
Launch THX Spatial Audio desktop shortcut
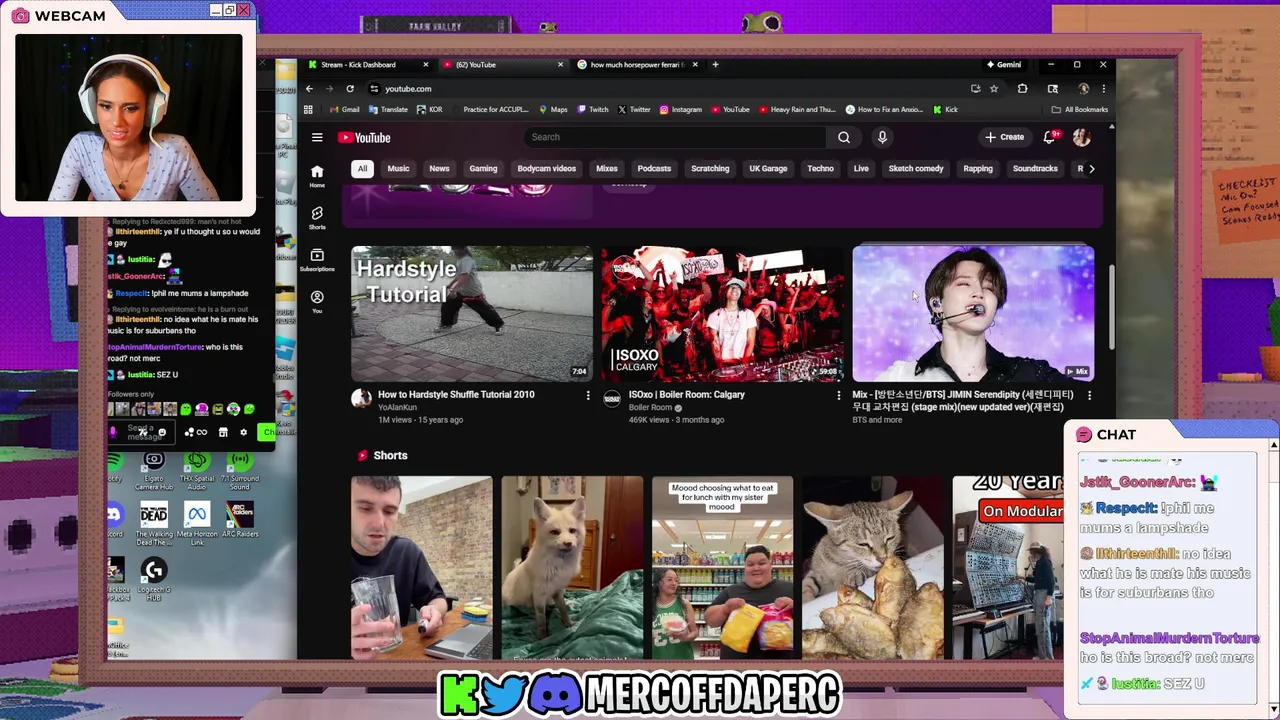click(x=197, y=470)
